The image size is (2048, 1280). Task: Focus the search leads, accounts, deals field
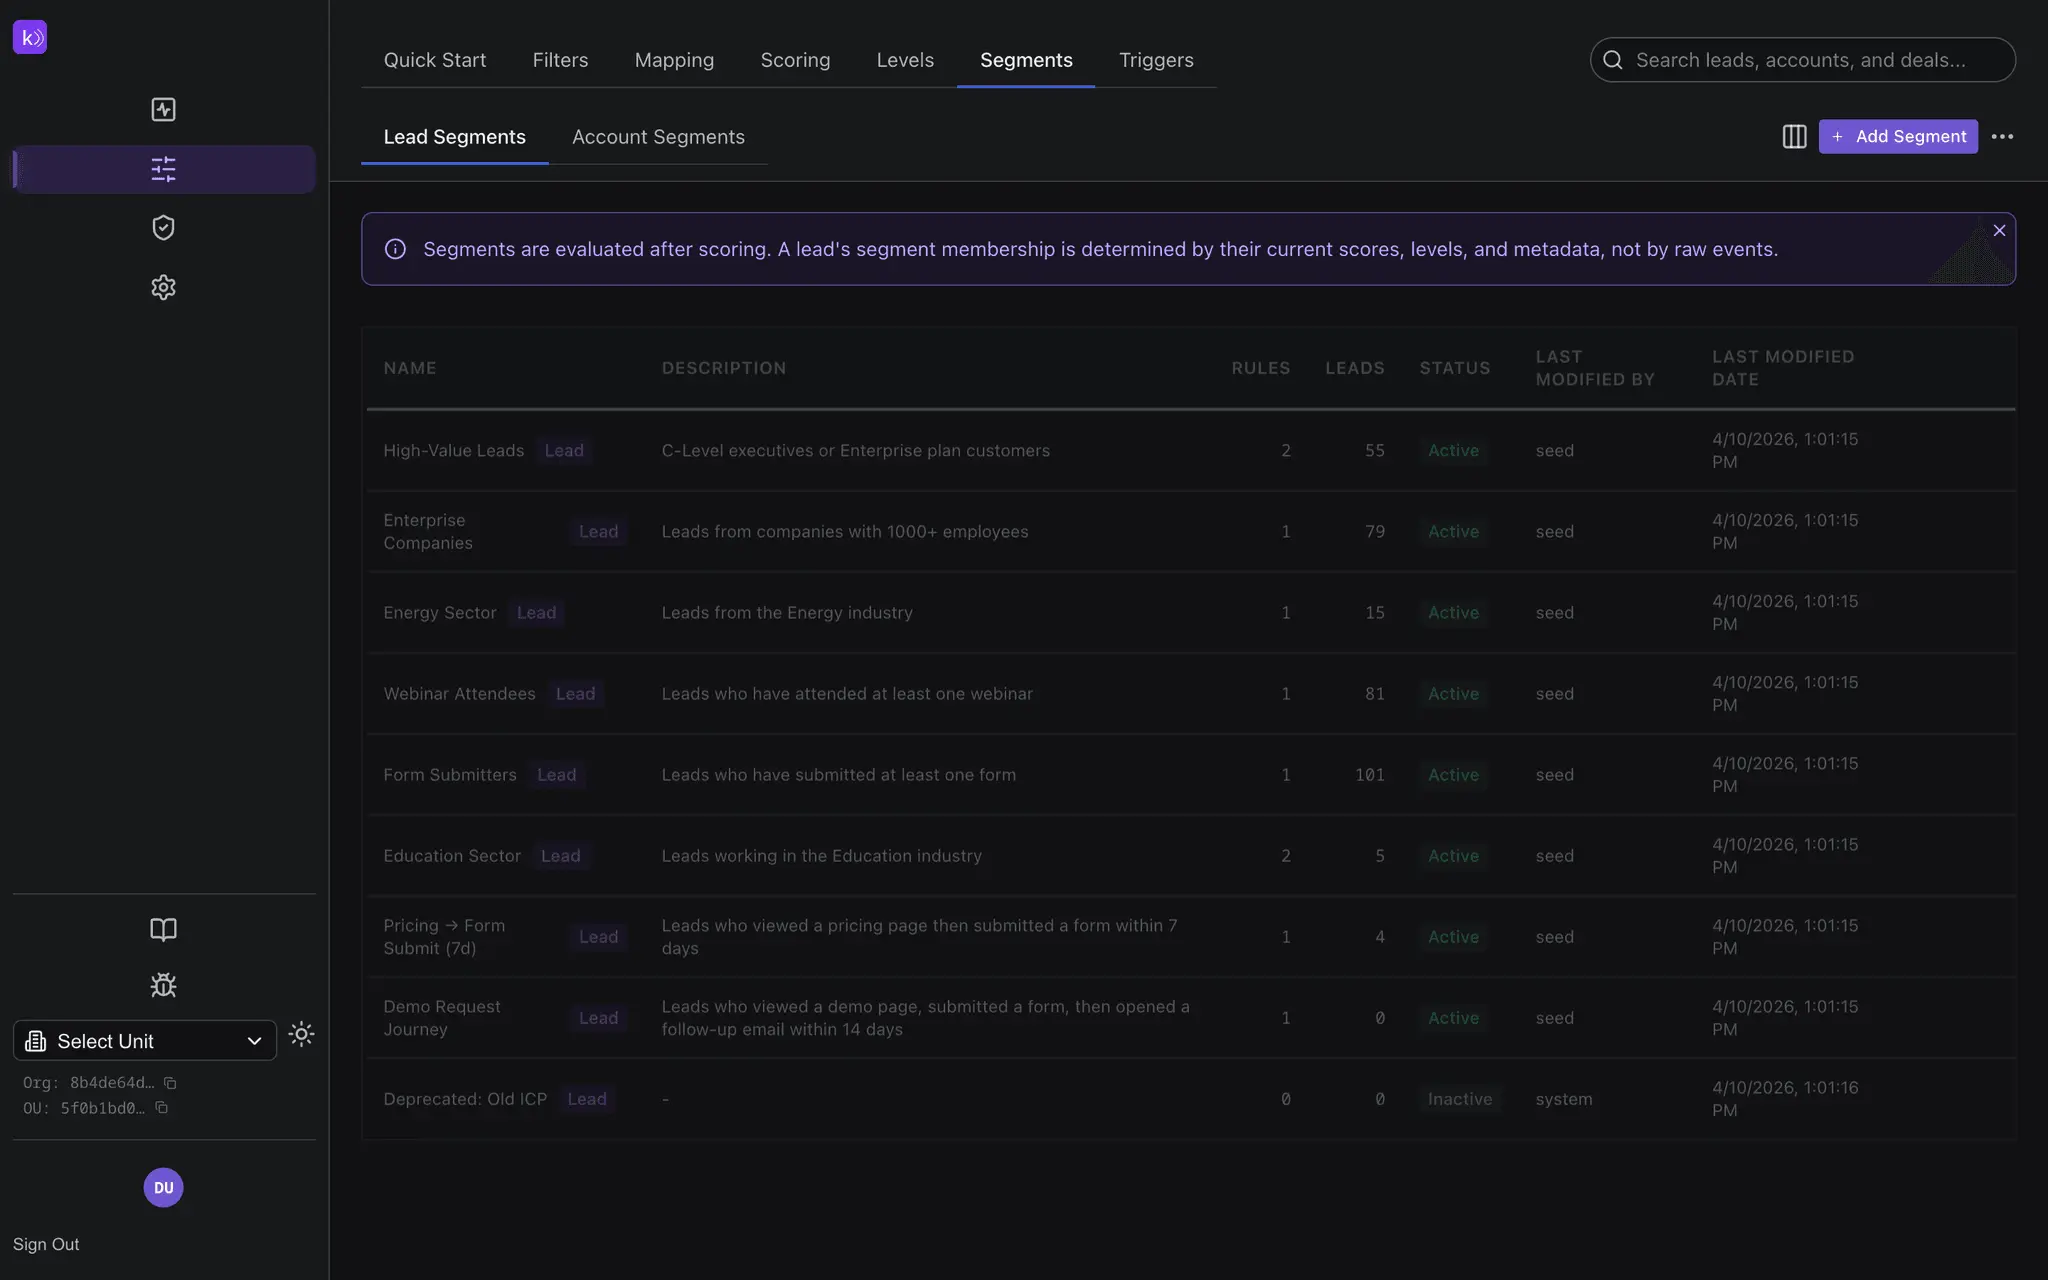pos(1802,60)
